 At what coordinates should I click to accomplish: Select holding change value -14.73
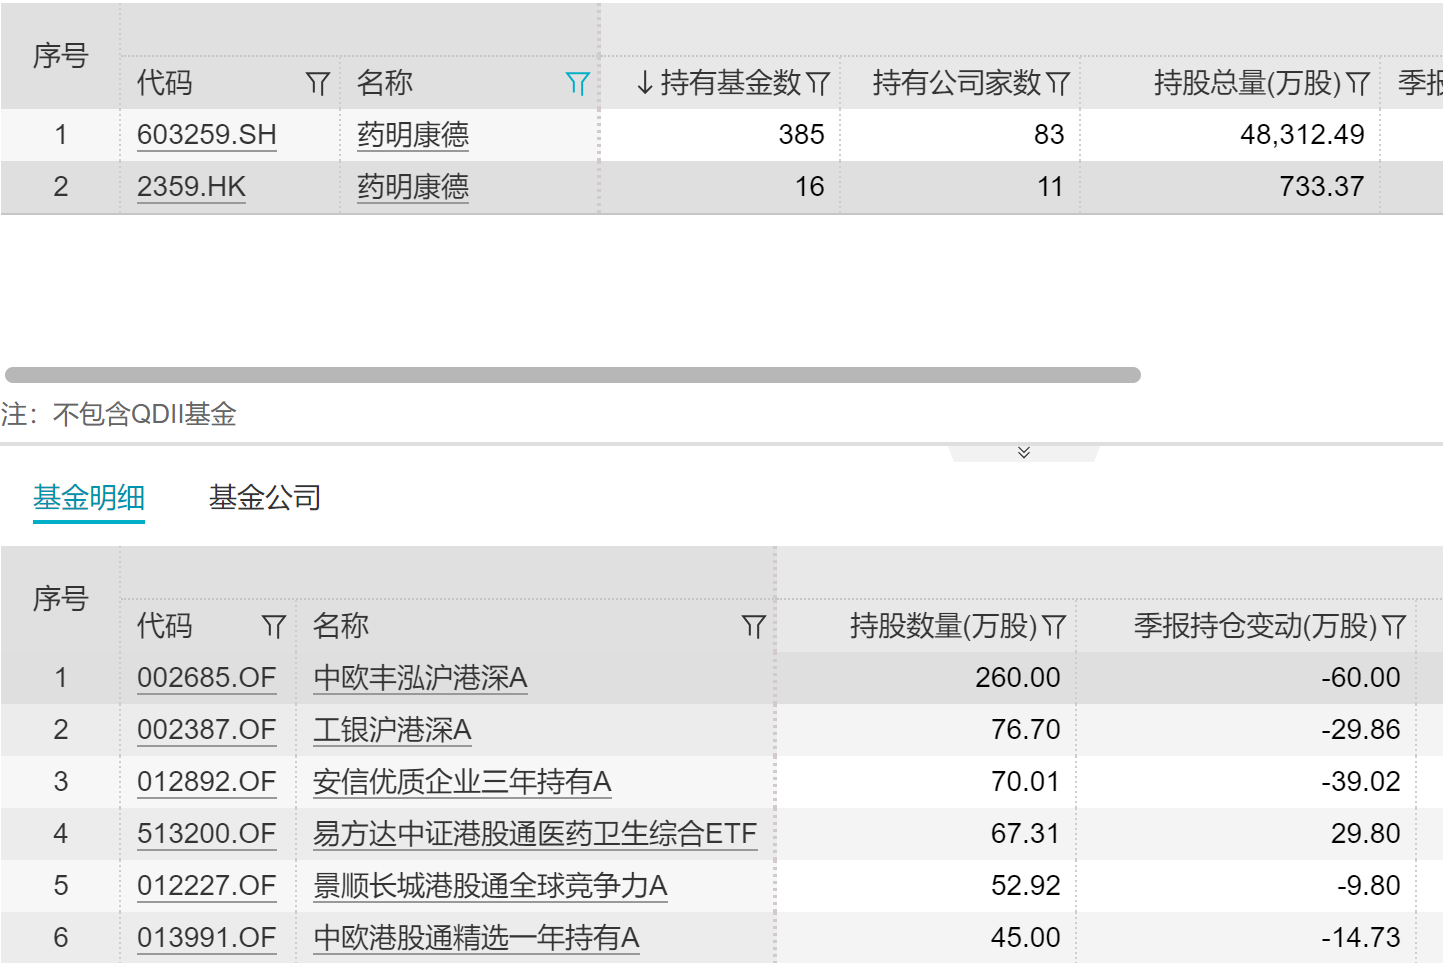[x=1360, y=937]
